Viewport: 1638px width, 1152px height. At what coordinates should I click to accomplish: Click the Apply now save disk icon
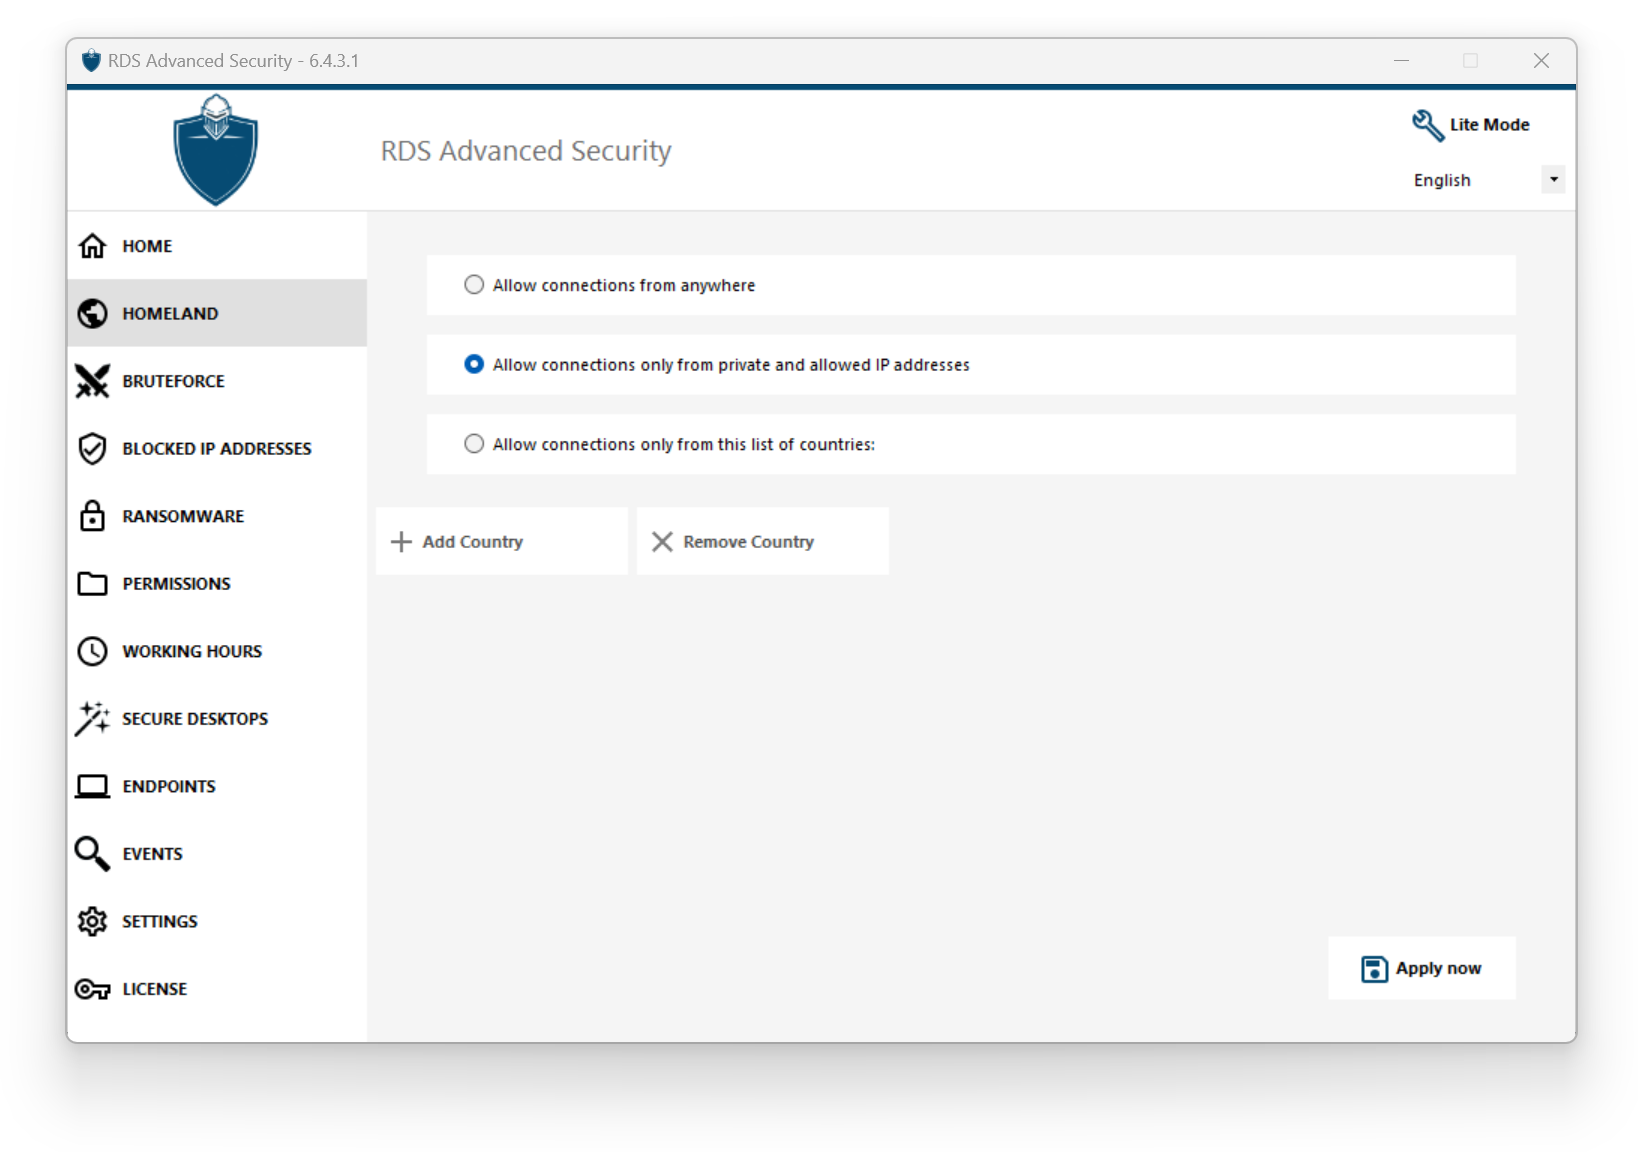point(1374,969)
